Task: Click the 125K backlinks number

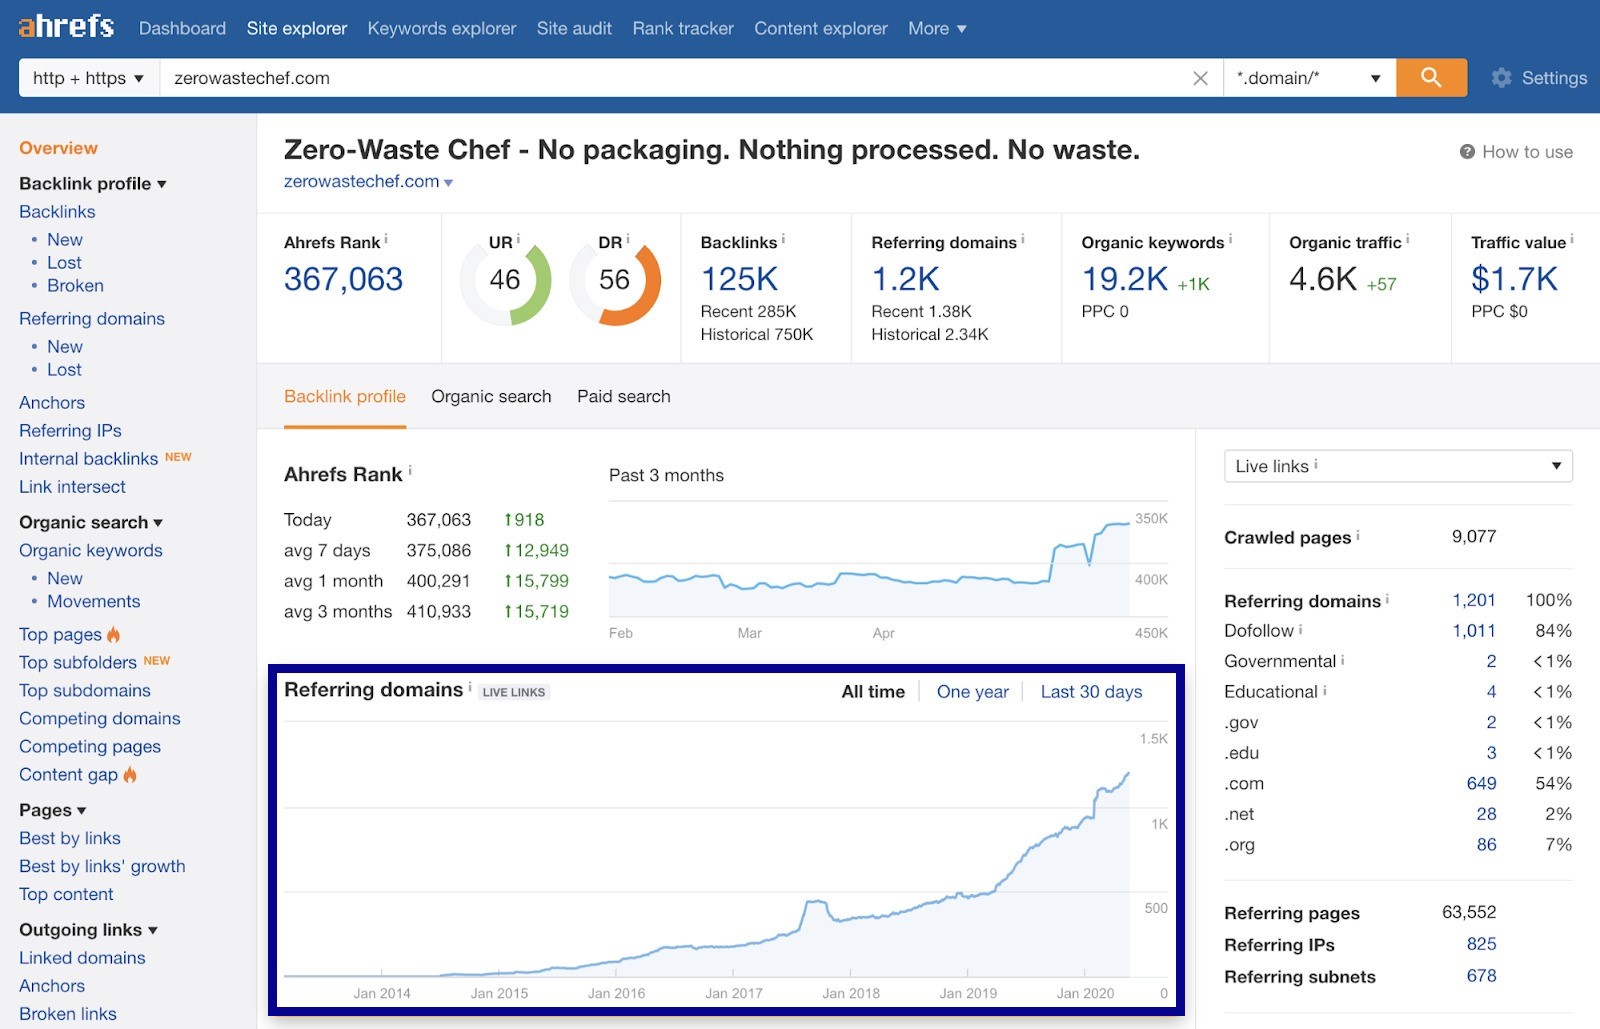Action: pyautogui.click(x=739, y=279)
